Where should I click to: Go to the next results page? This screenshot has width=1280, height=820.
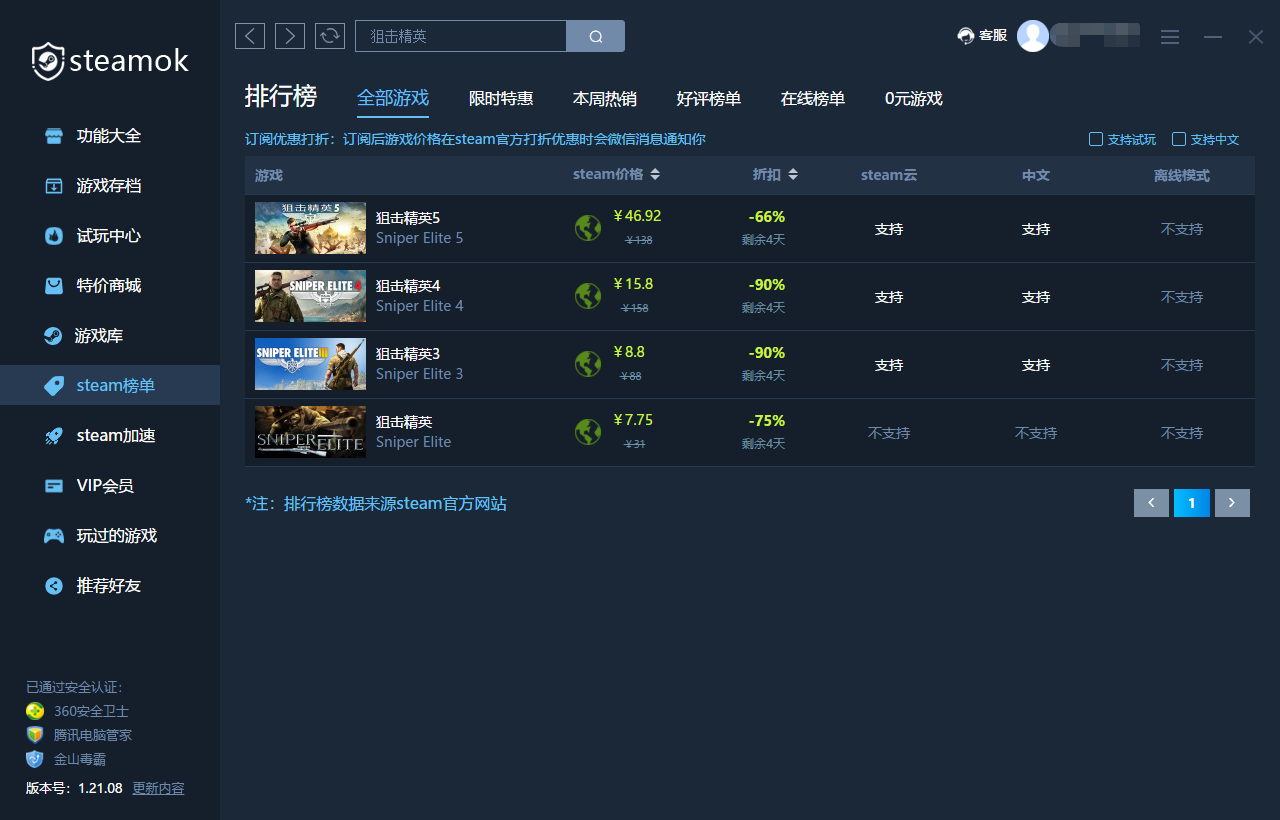(x=1232, y=503)
